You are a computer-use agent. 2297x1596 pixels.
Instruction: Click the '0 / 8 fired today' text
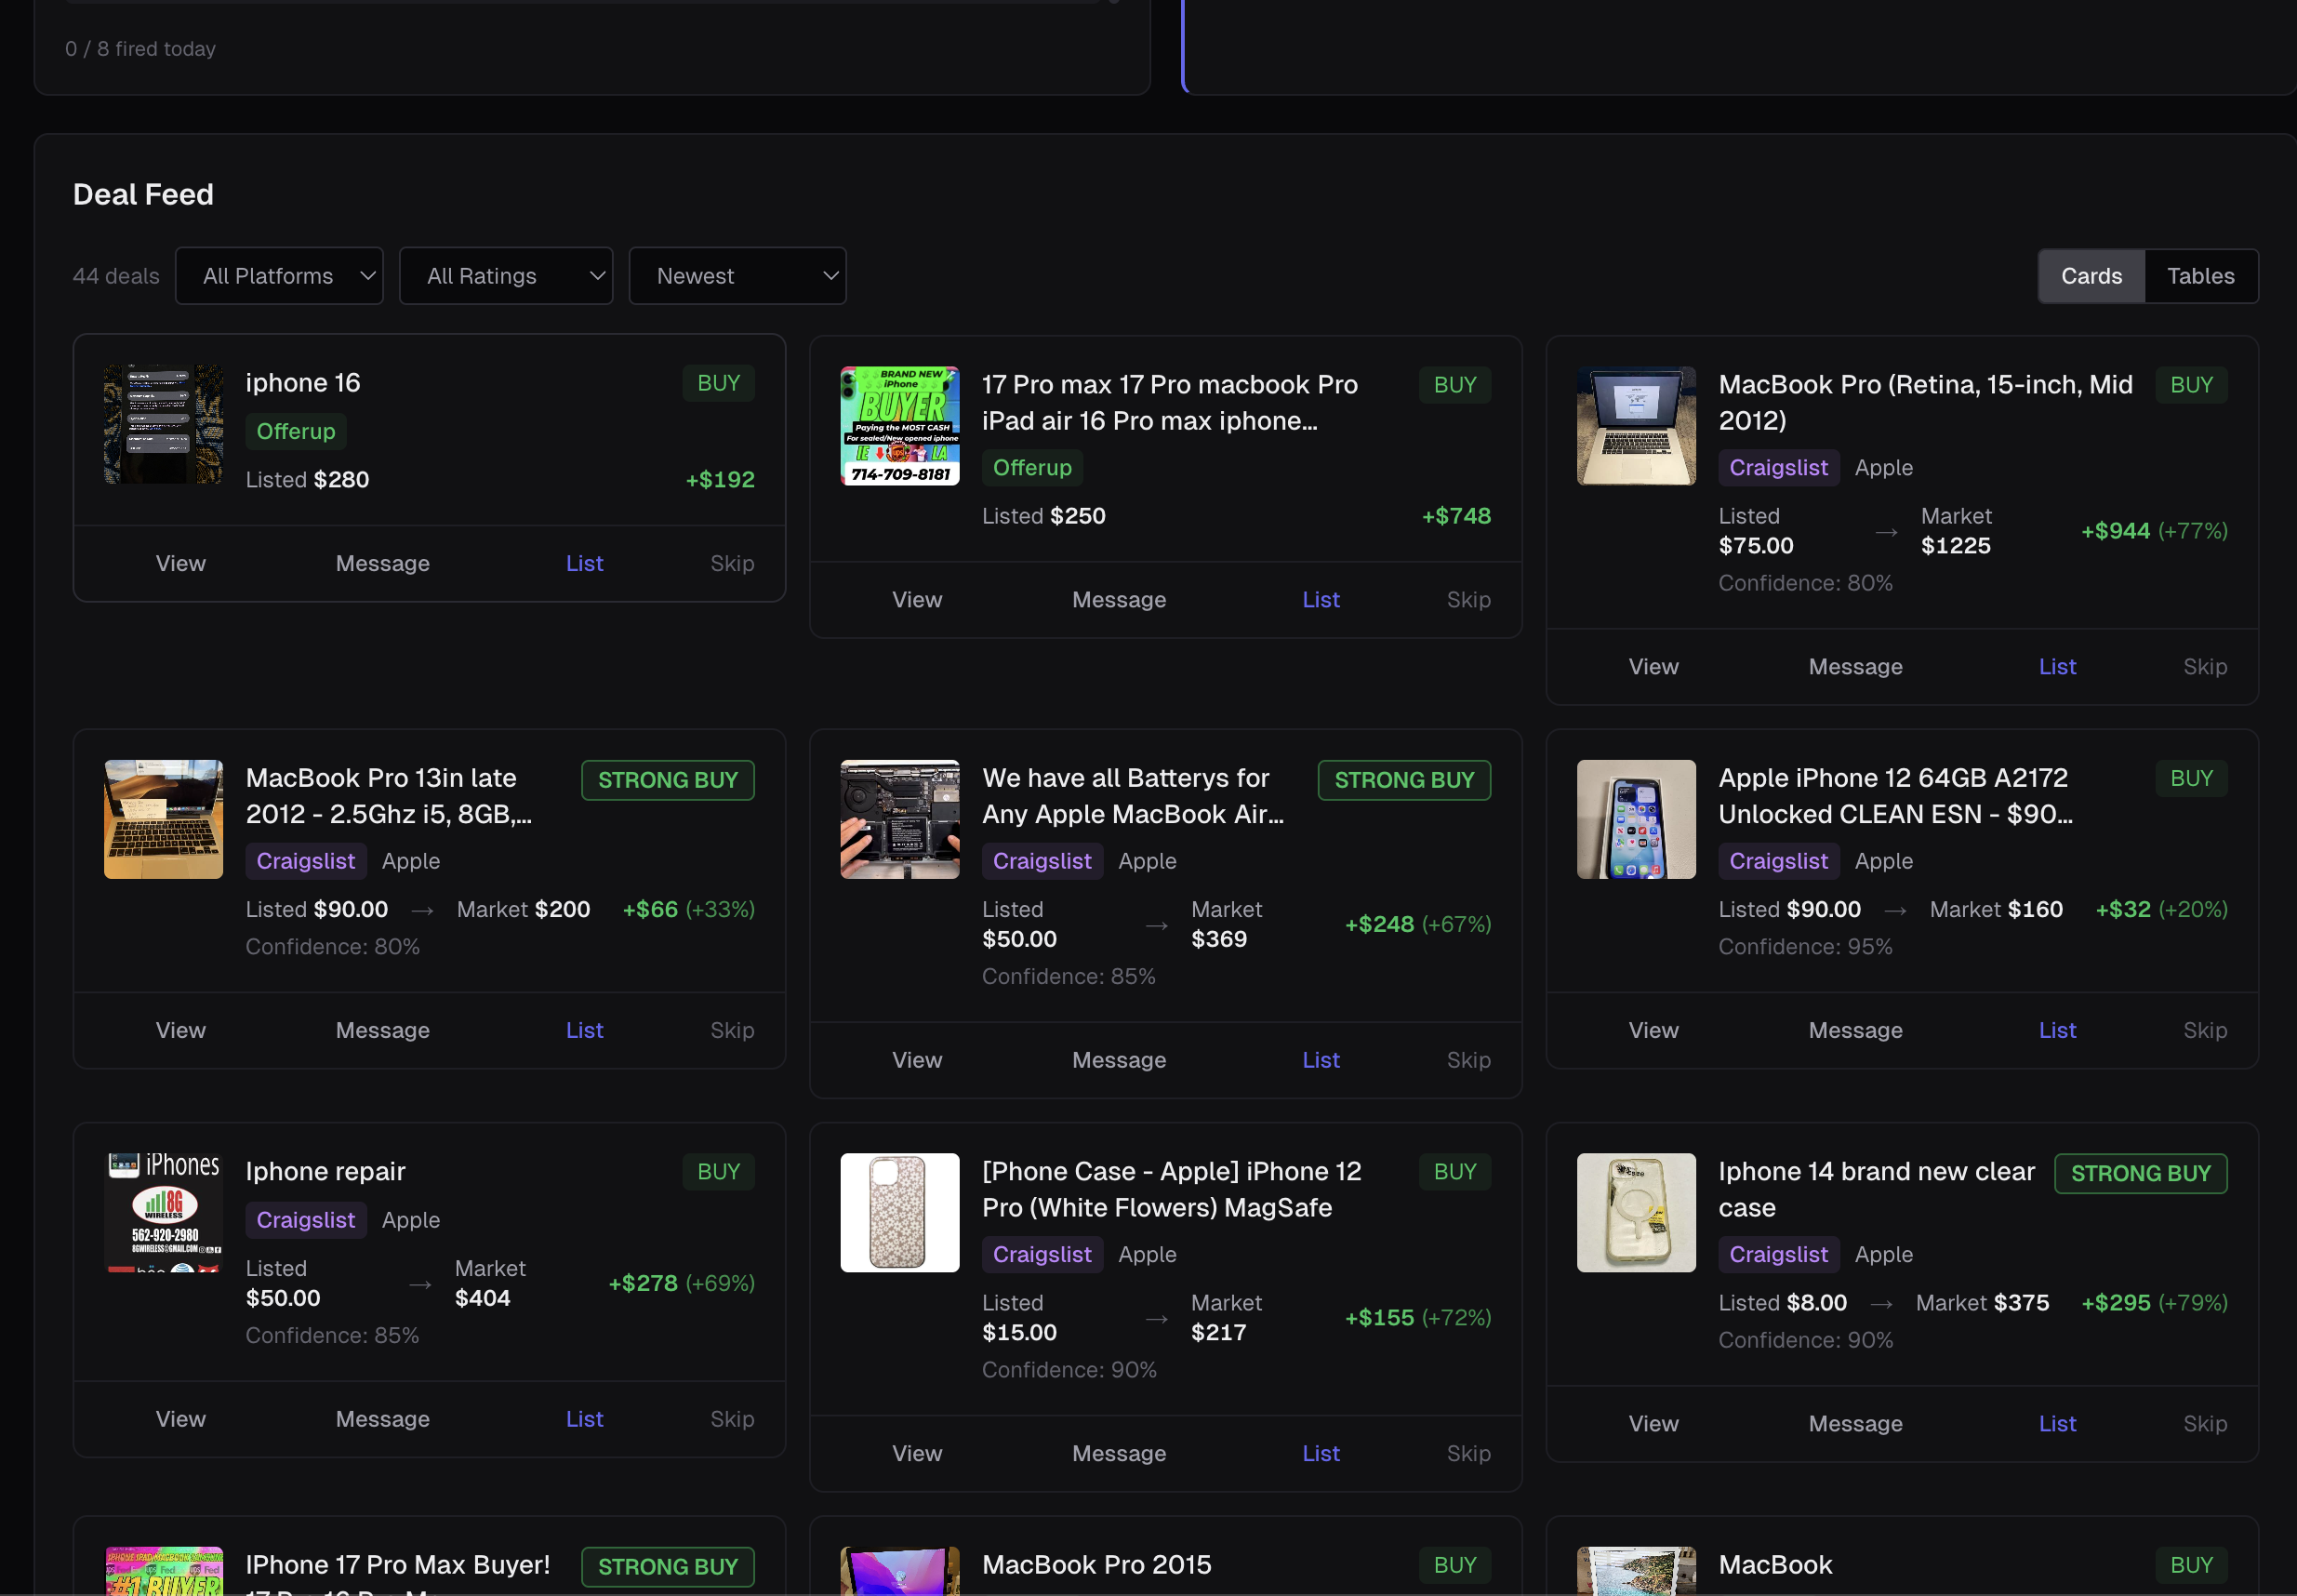tap(140, 49)
